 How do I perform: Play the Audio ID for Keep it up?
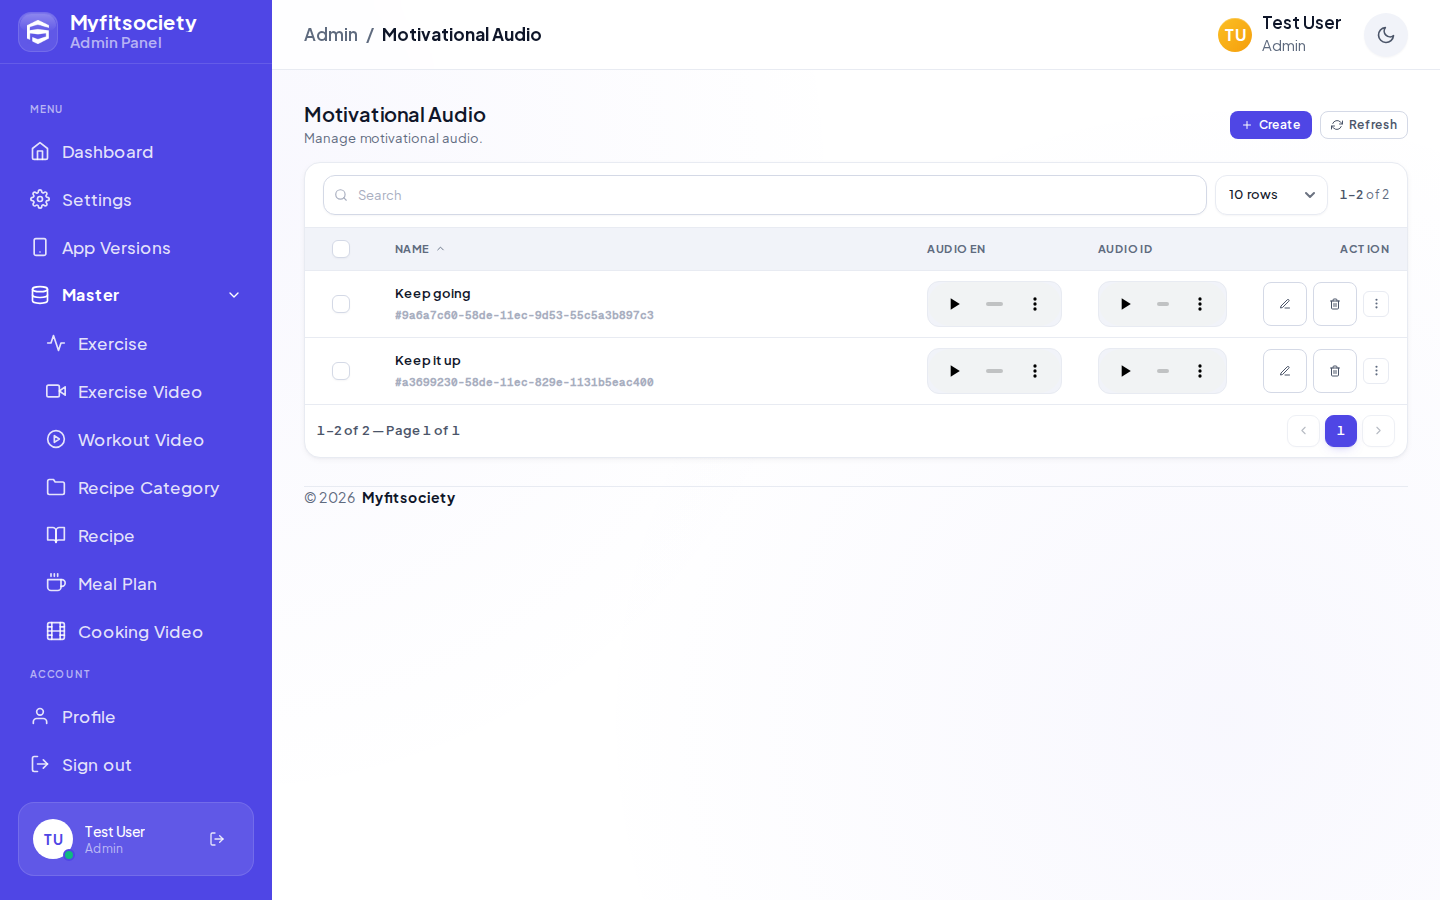coord(1125,371)
